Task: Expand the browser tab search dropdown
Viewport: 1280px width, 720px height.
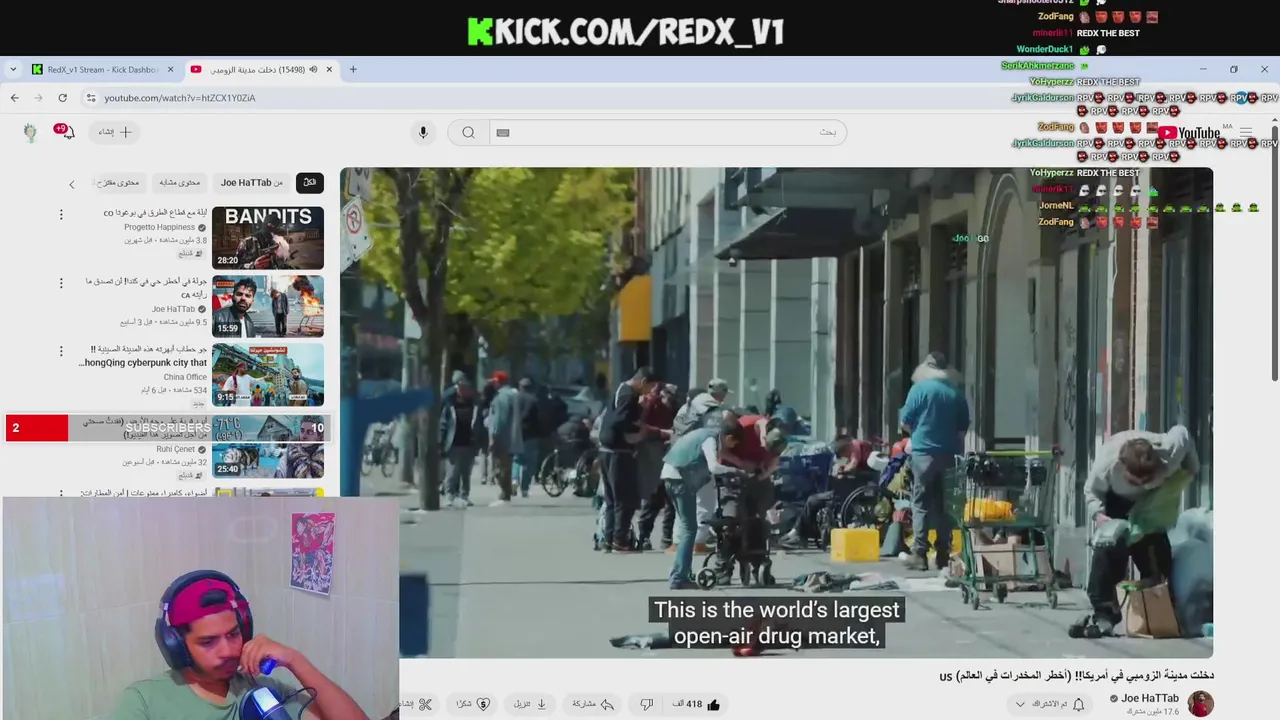Action: (13, 69)
